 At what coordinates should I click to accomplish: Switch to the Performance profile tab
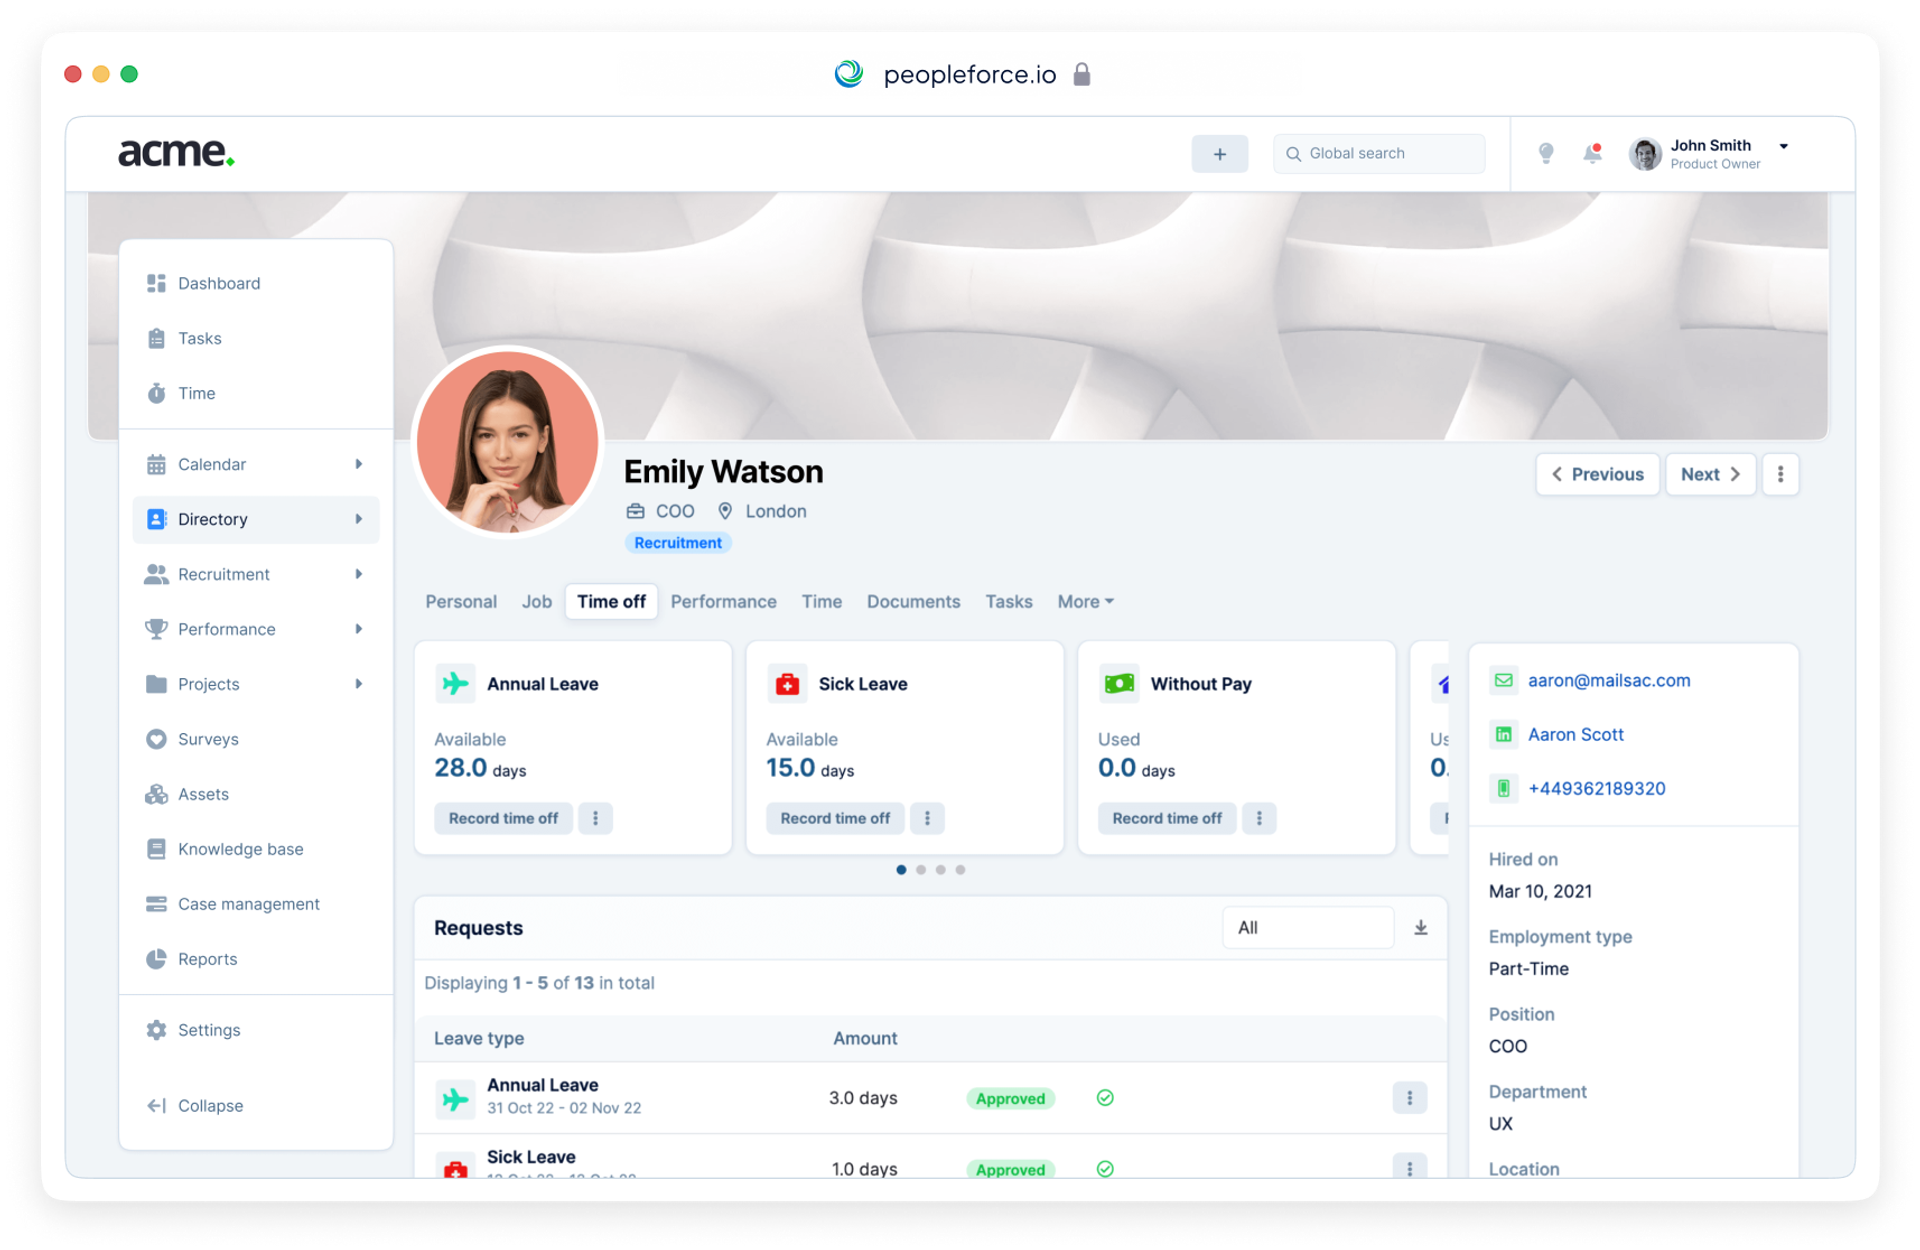click(x=723, y=601)
